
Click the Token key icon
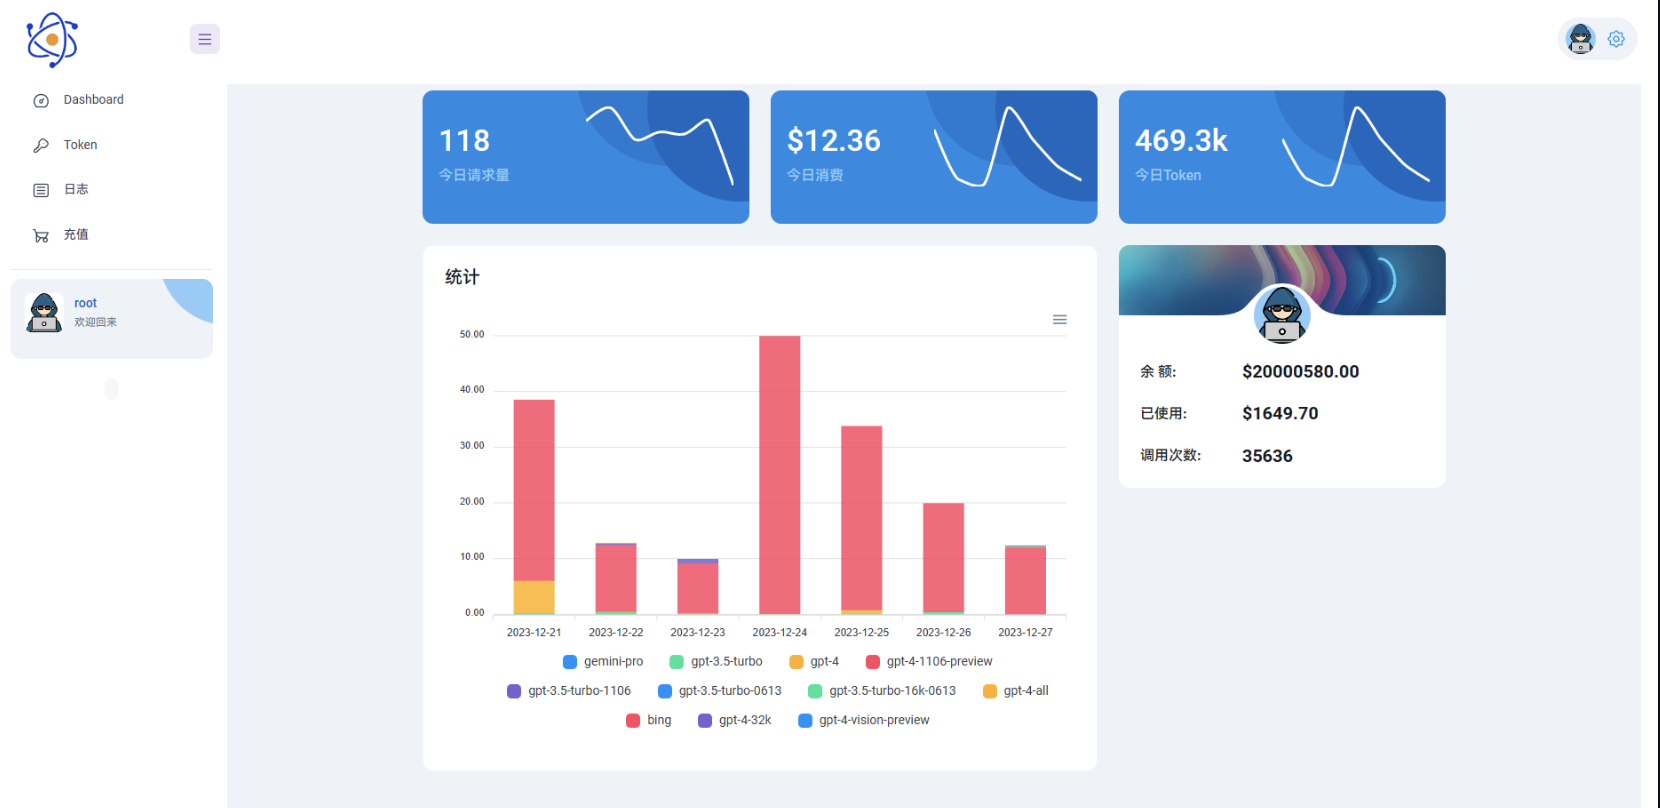(x=41, y=145)
